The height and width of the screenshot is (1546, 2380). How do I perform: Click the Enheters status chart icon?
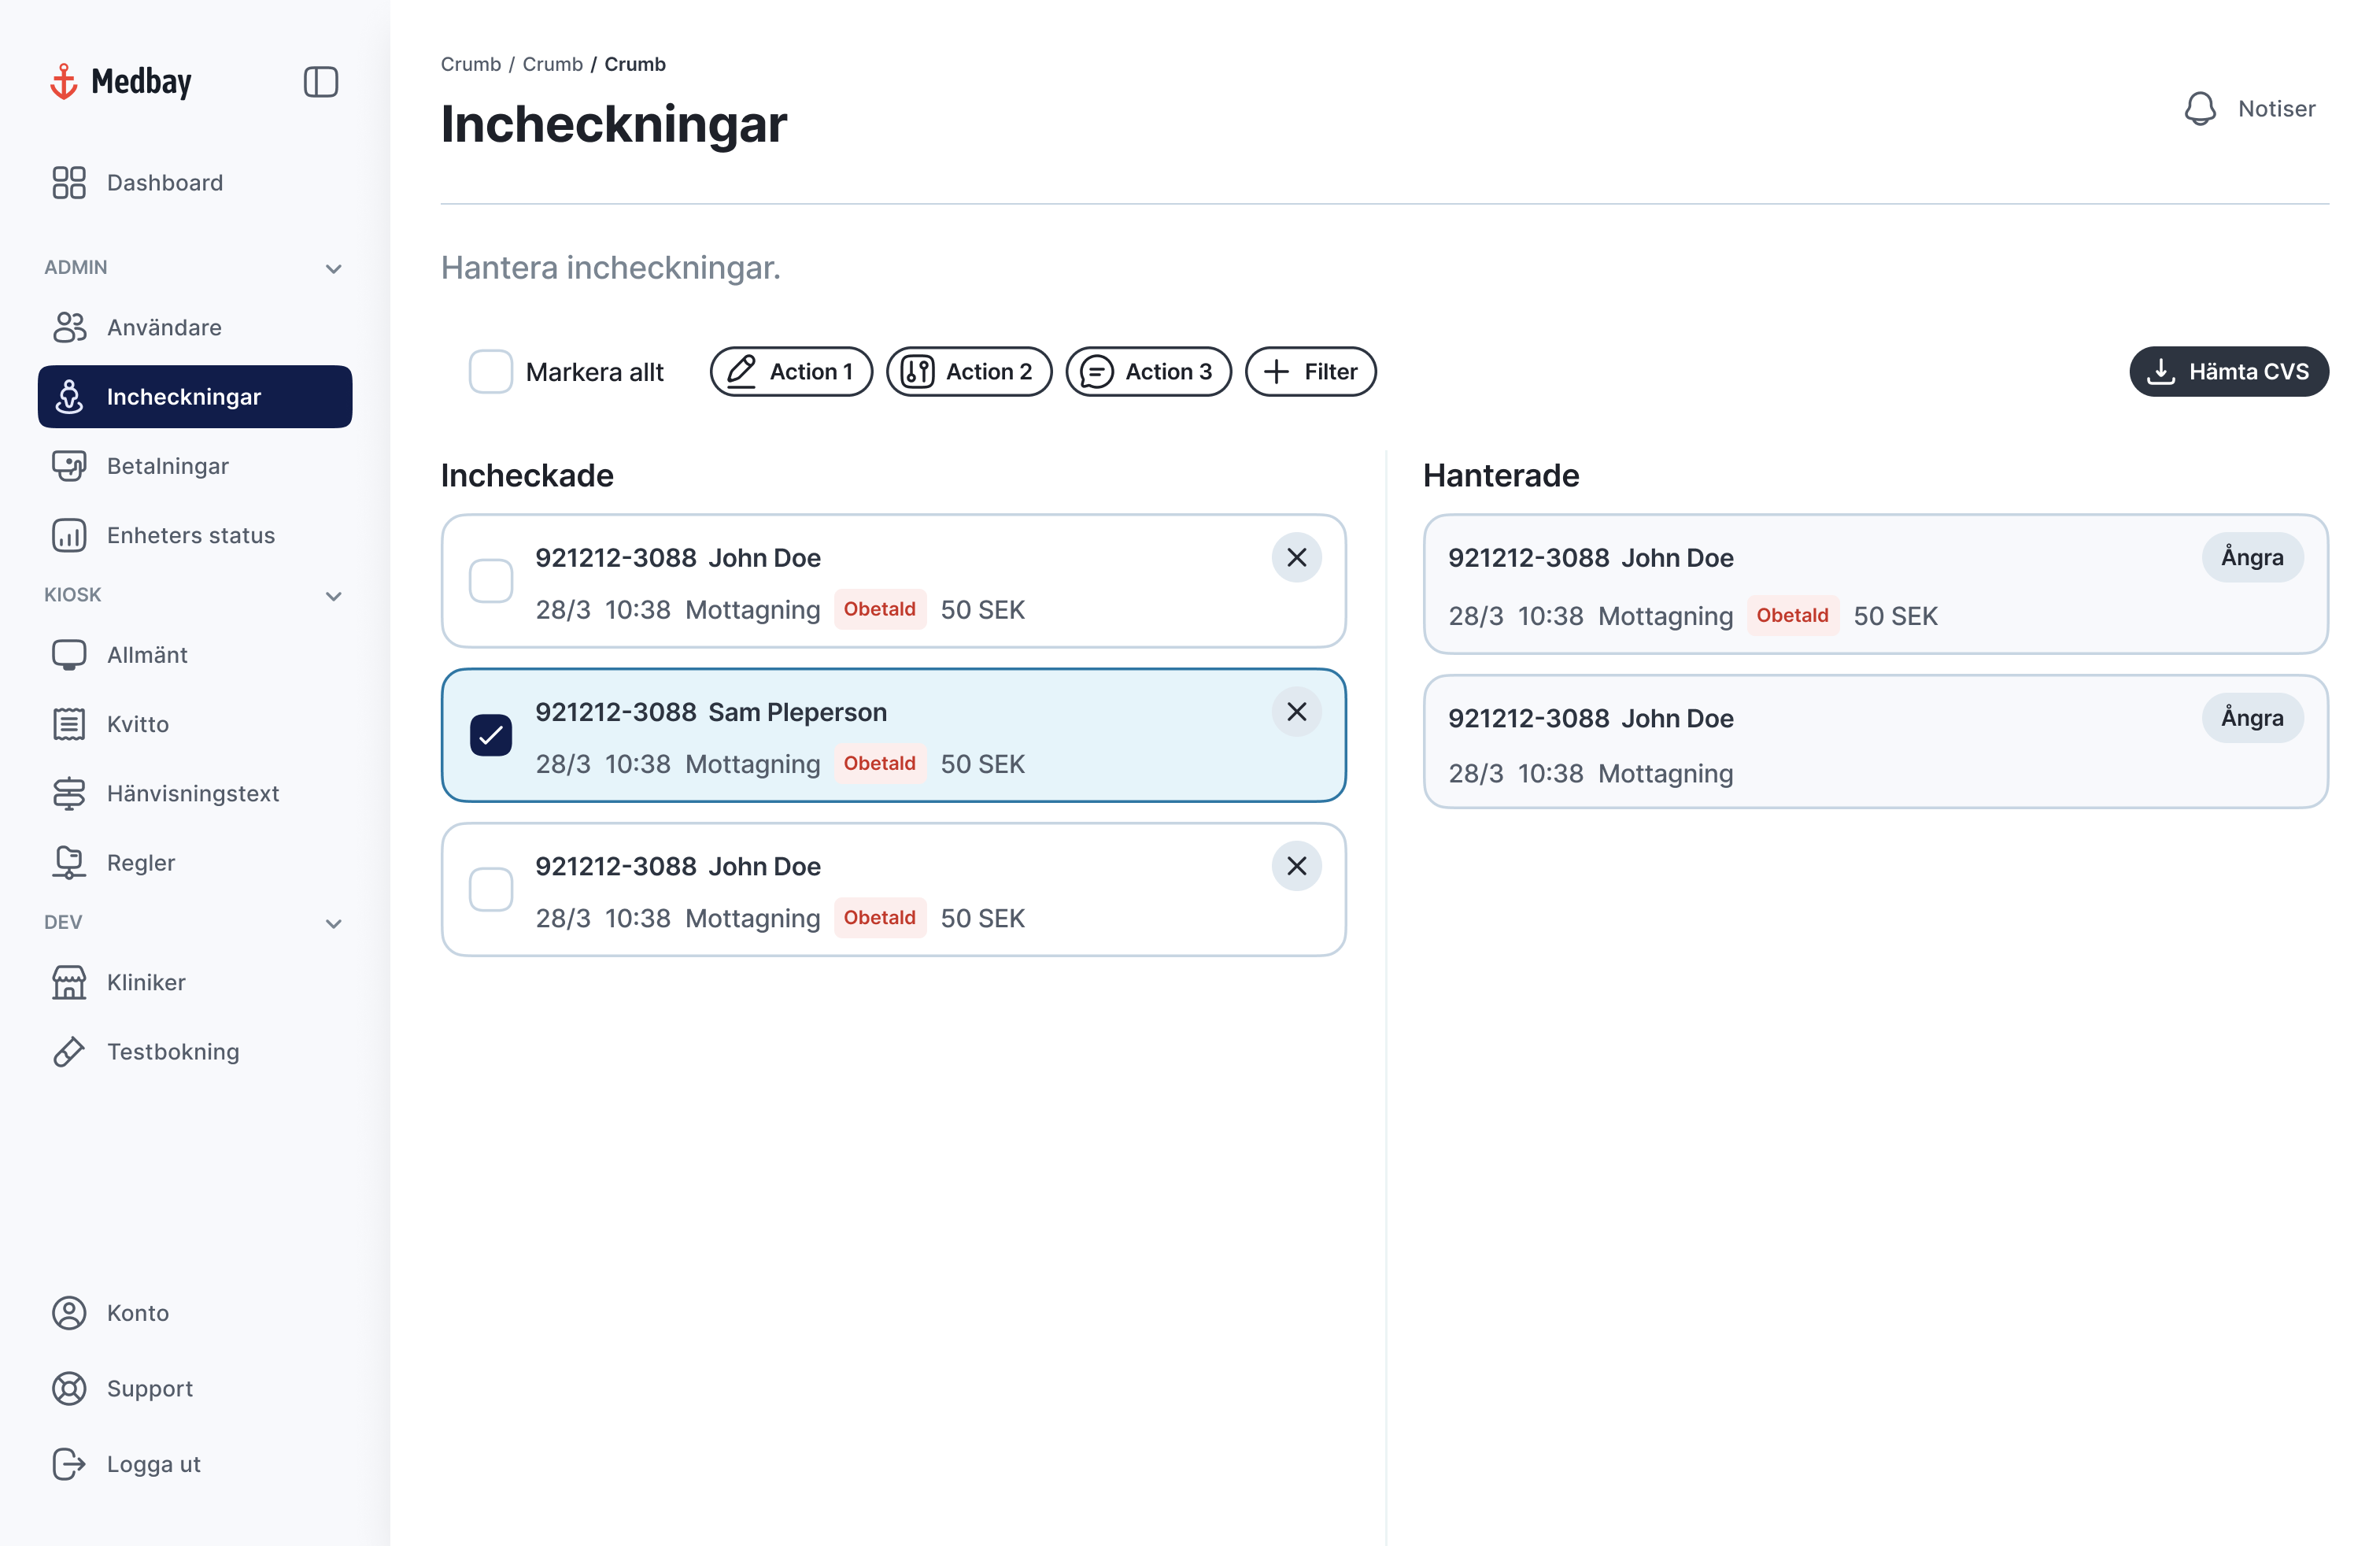pyautogui.click(x=69, y=535)
